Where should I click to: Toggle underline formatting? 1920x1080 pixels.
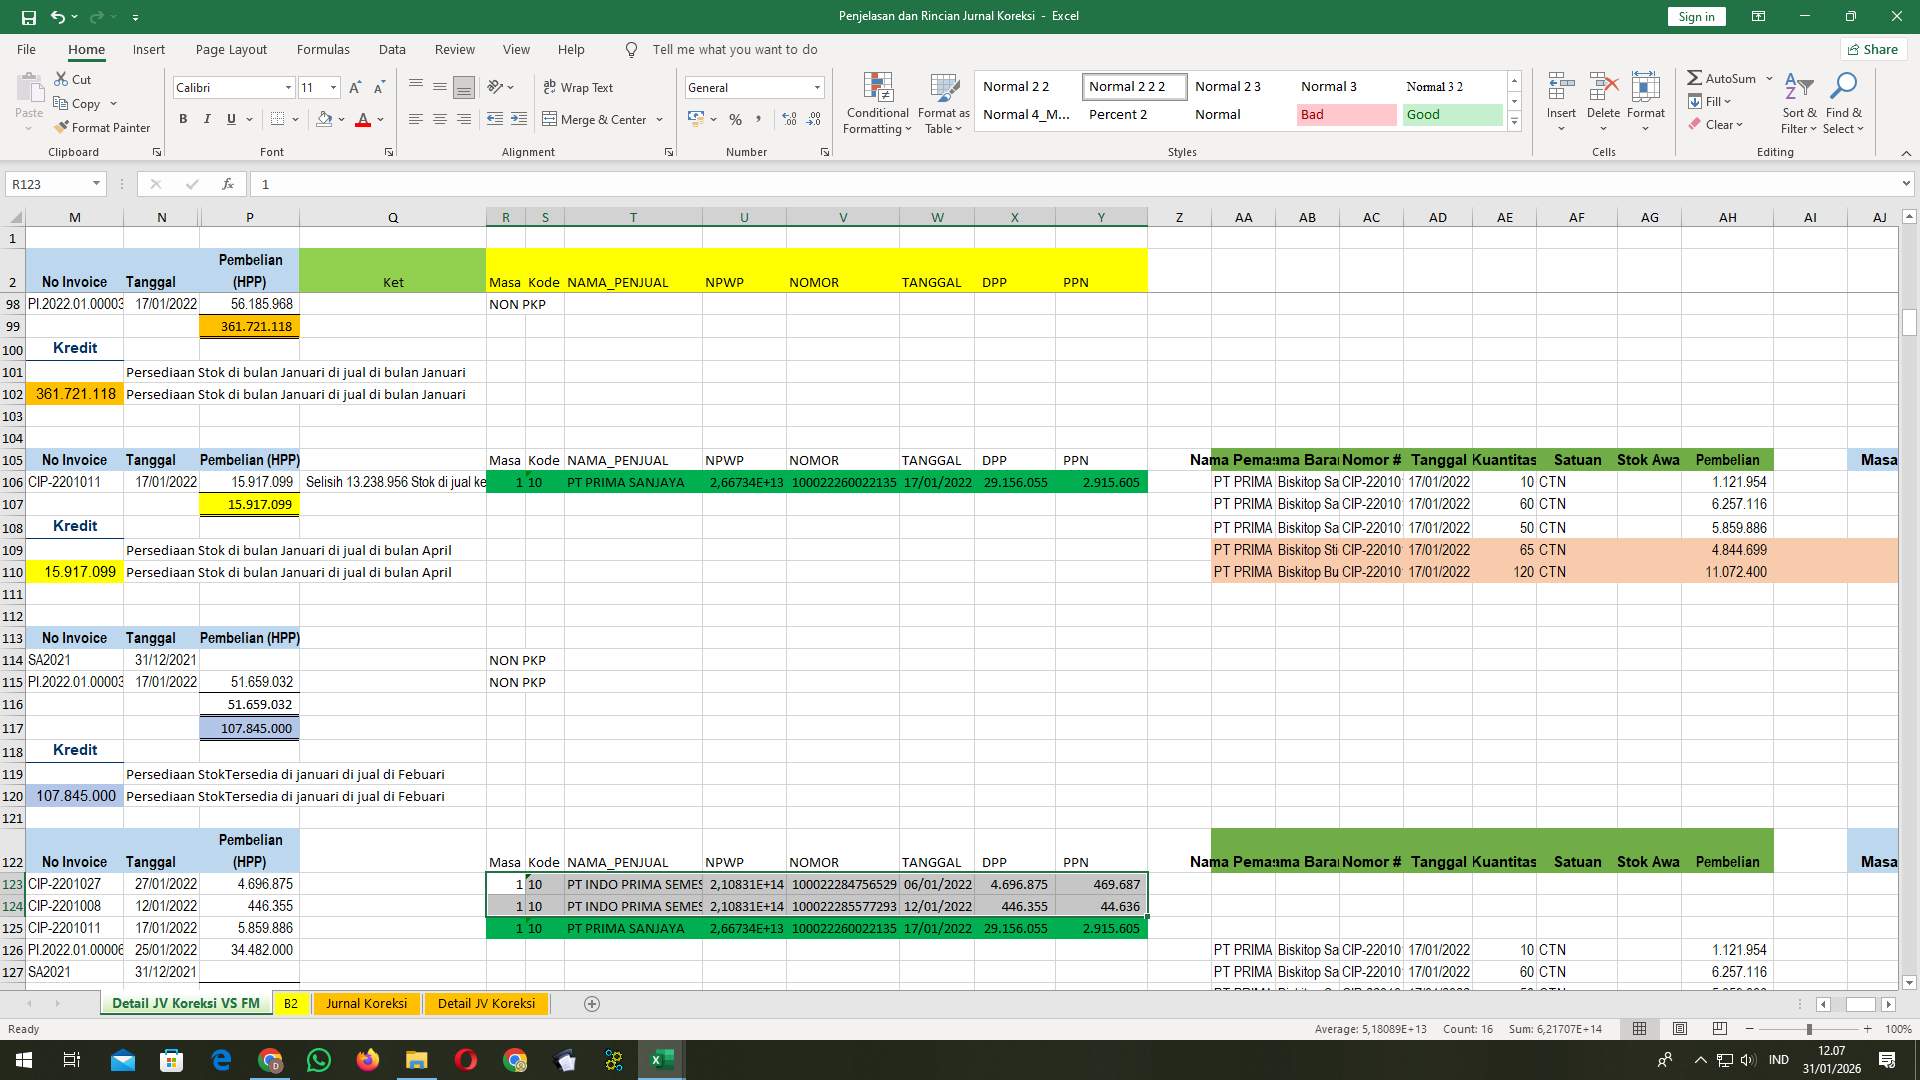pos(229,118)
